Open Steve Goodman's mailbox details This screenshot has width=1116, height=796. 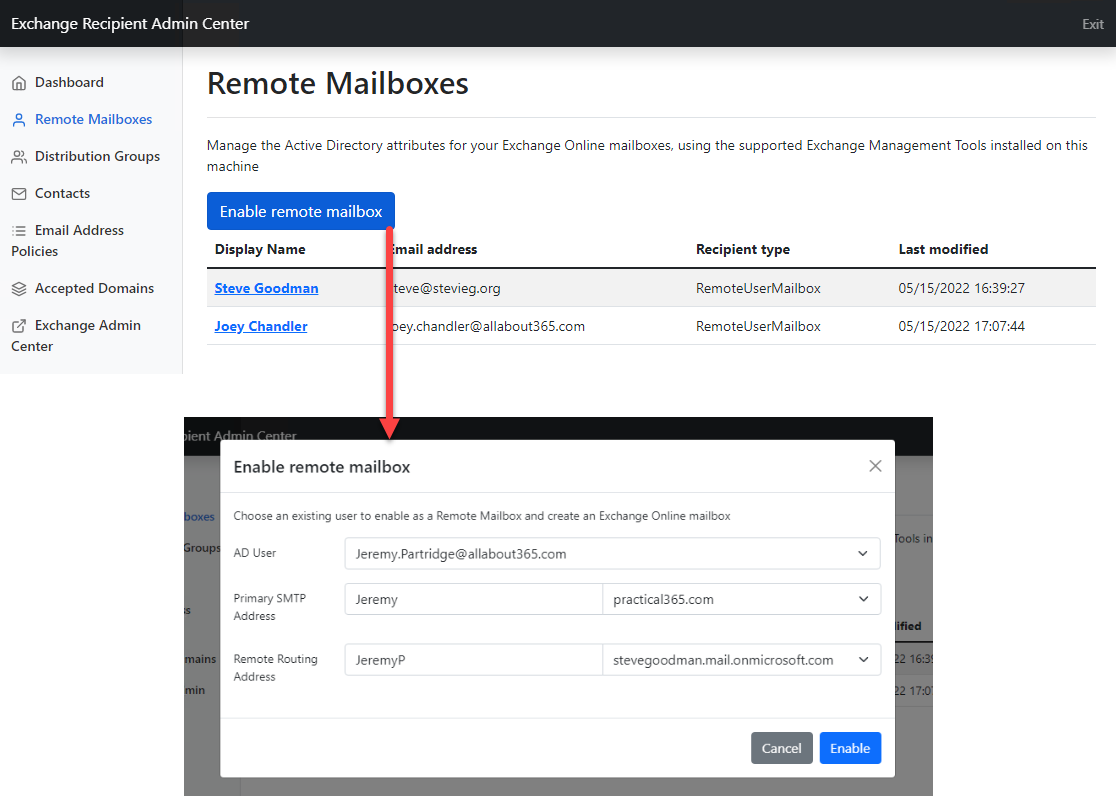(266, 287)
